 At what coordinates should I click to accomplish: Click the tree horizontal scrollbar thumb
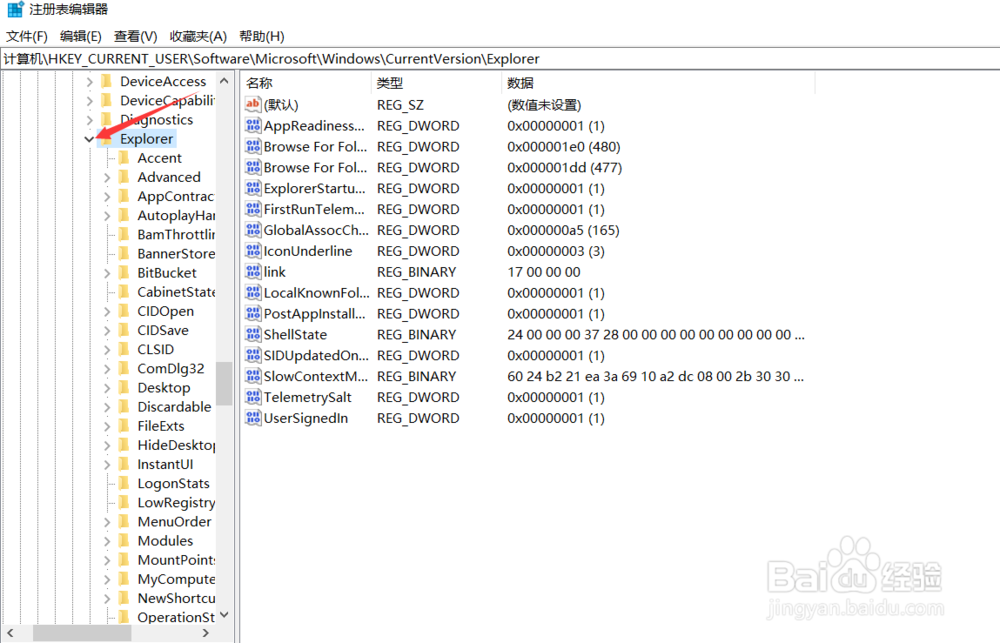pos(82,633)
